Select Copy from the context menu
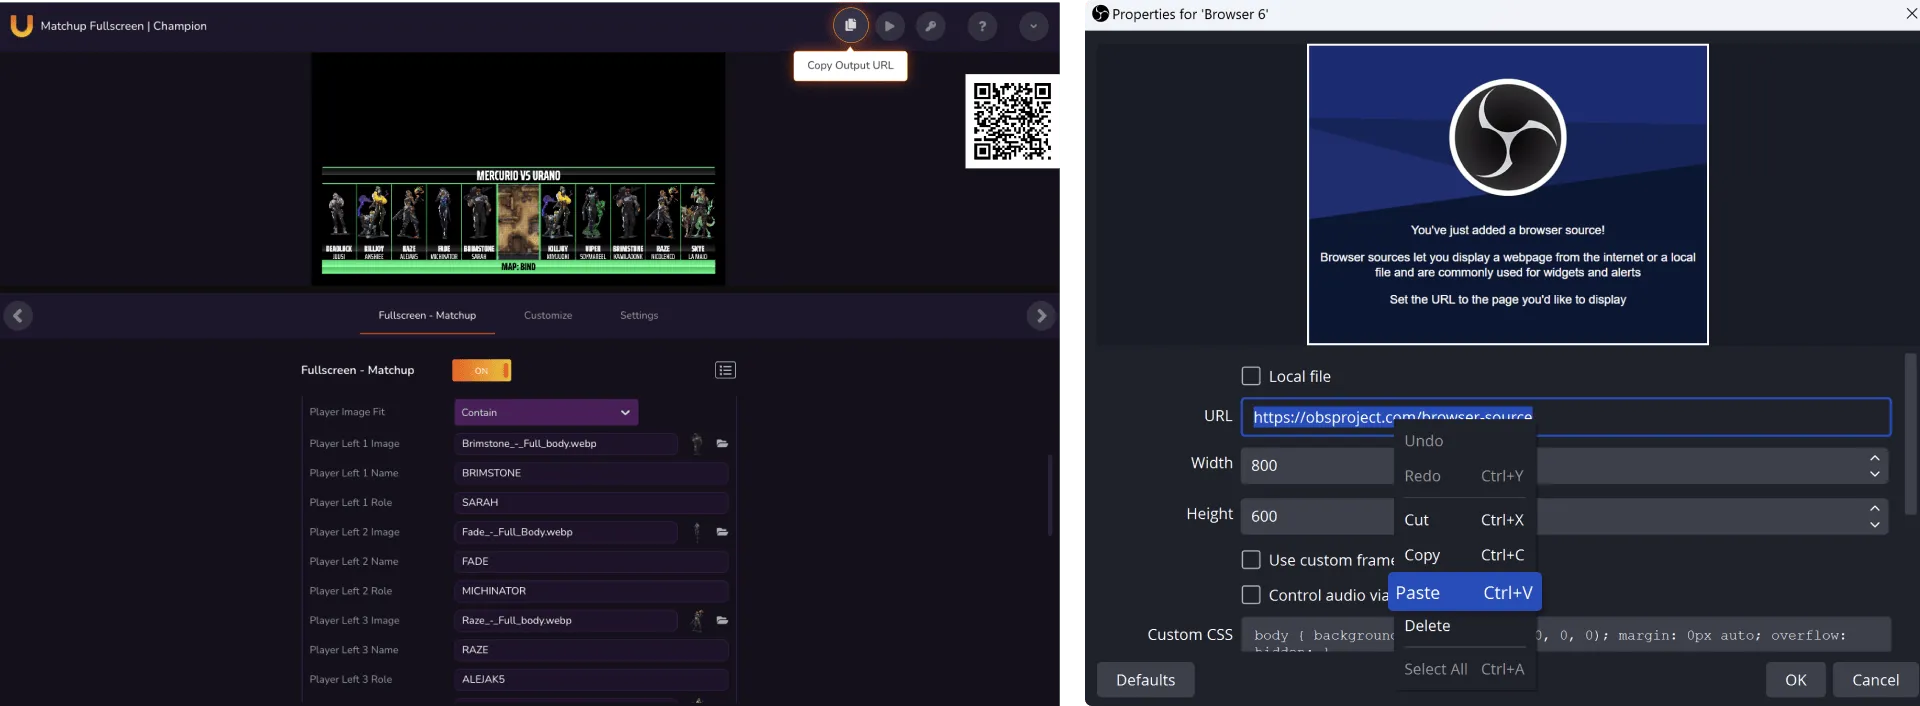 [x=1464, y=555]
